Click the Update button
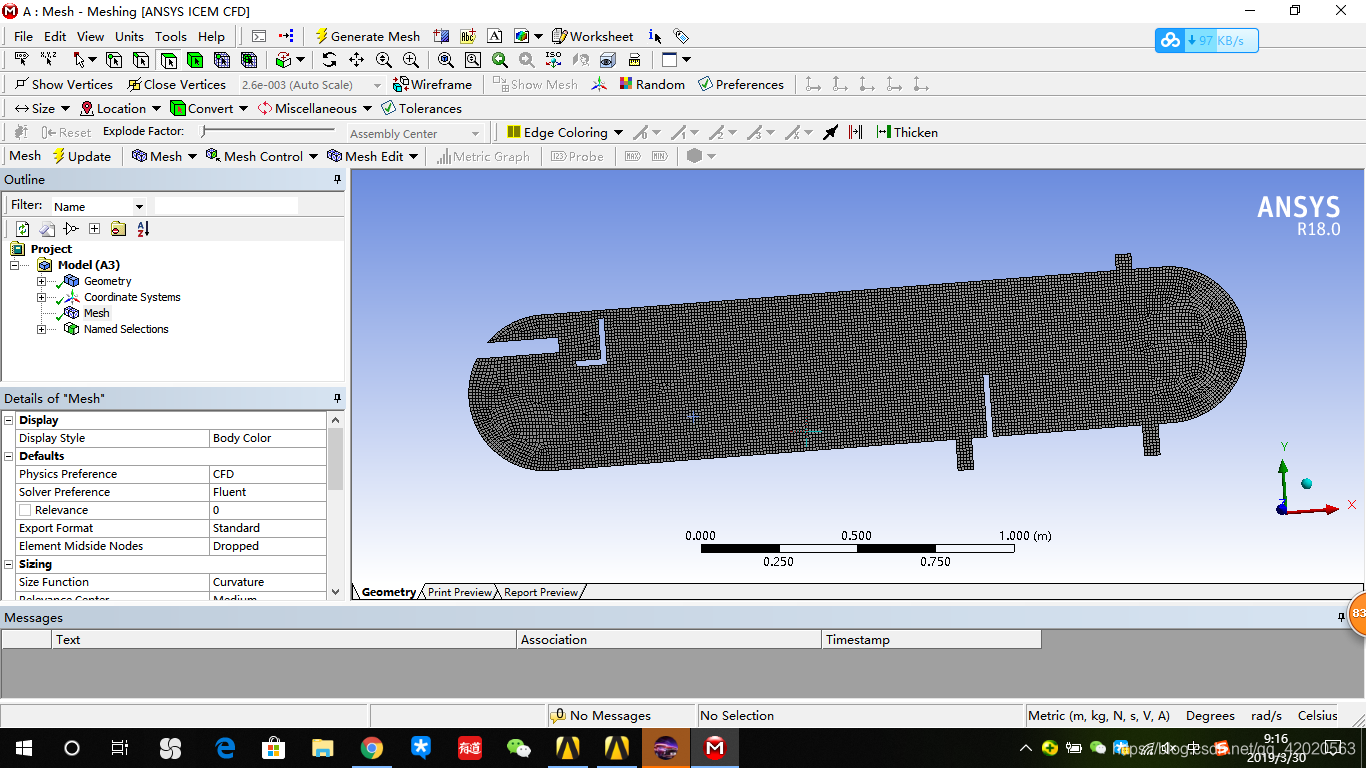1366x768 pixels. [81, 156]
